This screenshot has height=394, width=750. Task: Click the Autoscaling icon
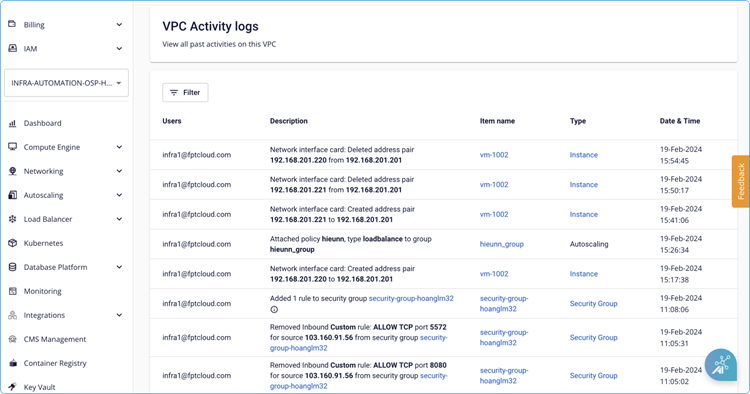point(12,195)
